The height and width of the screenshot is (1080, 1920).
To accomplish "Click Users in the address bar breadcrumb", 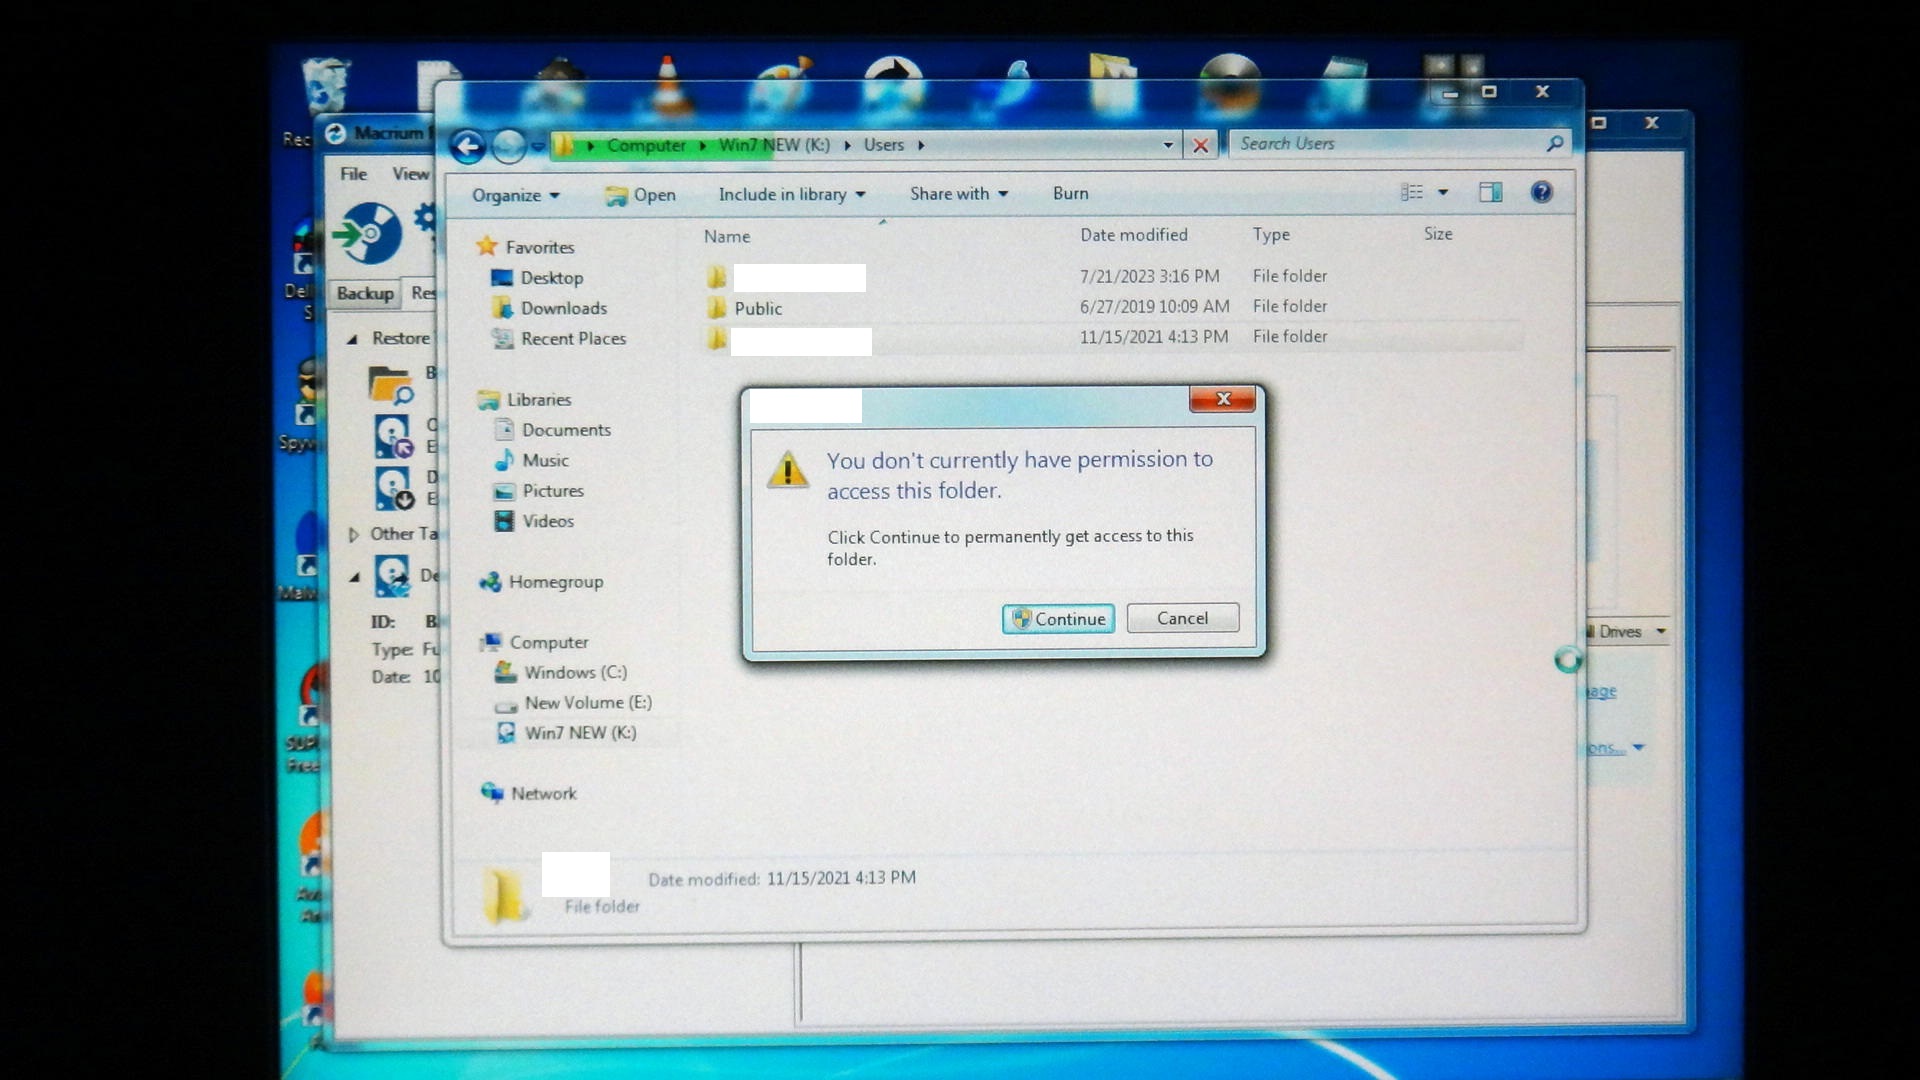I will (883, 145).
